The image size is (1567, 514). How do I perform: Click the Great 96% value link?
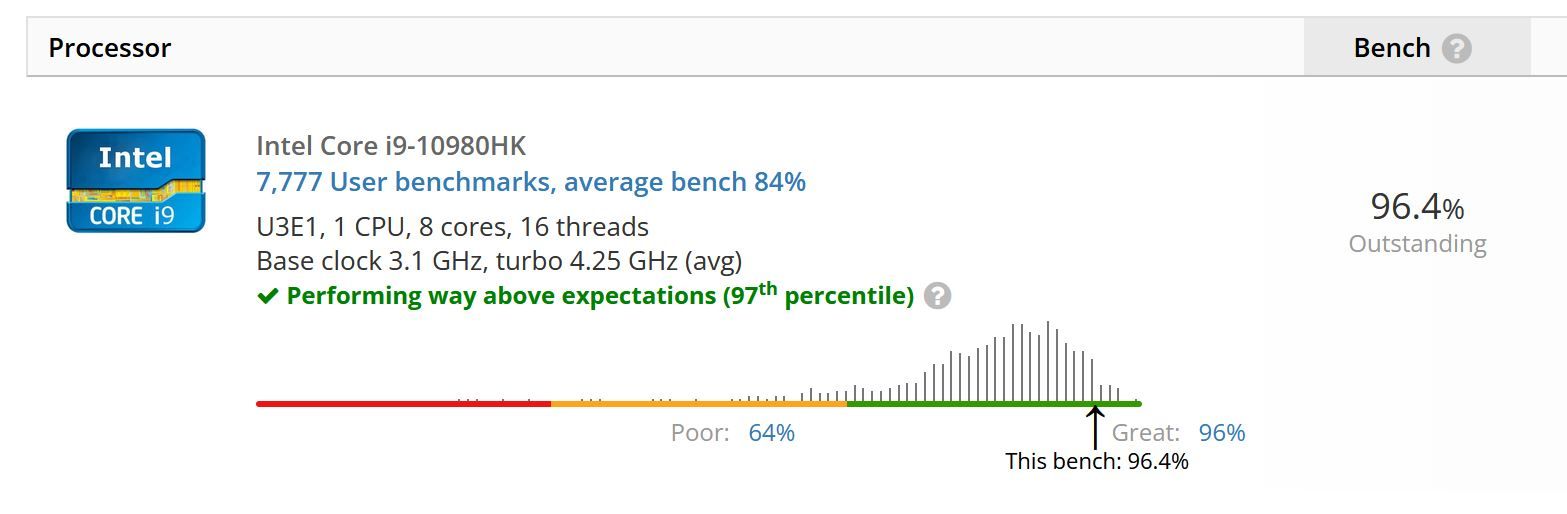pos(1222,433)
